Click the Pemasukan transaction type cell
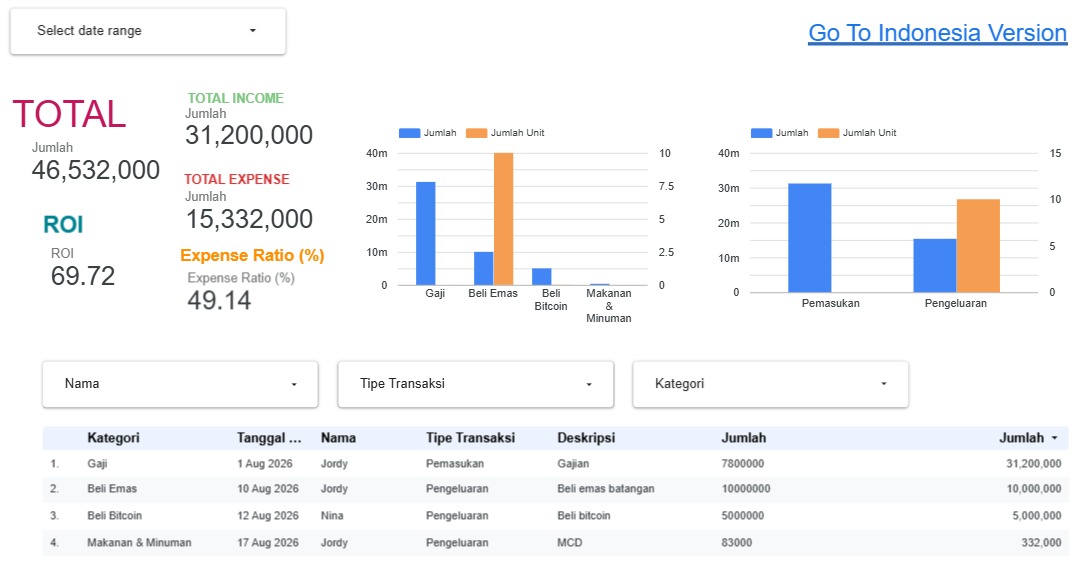 [455, 463]
